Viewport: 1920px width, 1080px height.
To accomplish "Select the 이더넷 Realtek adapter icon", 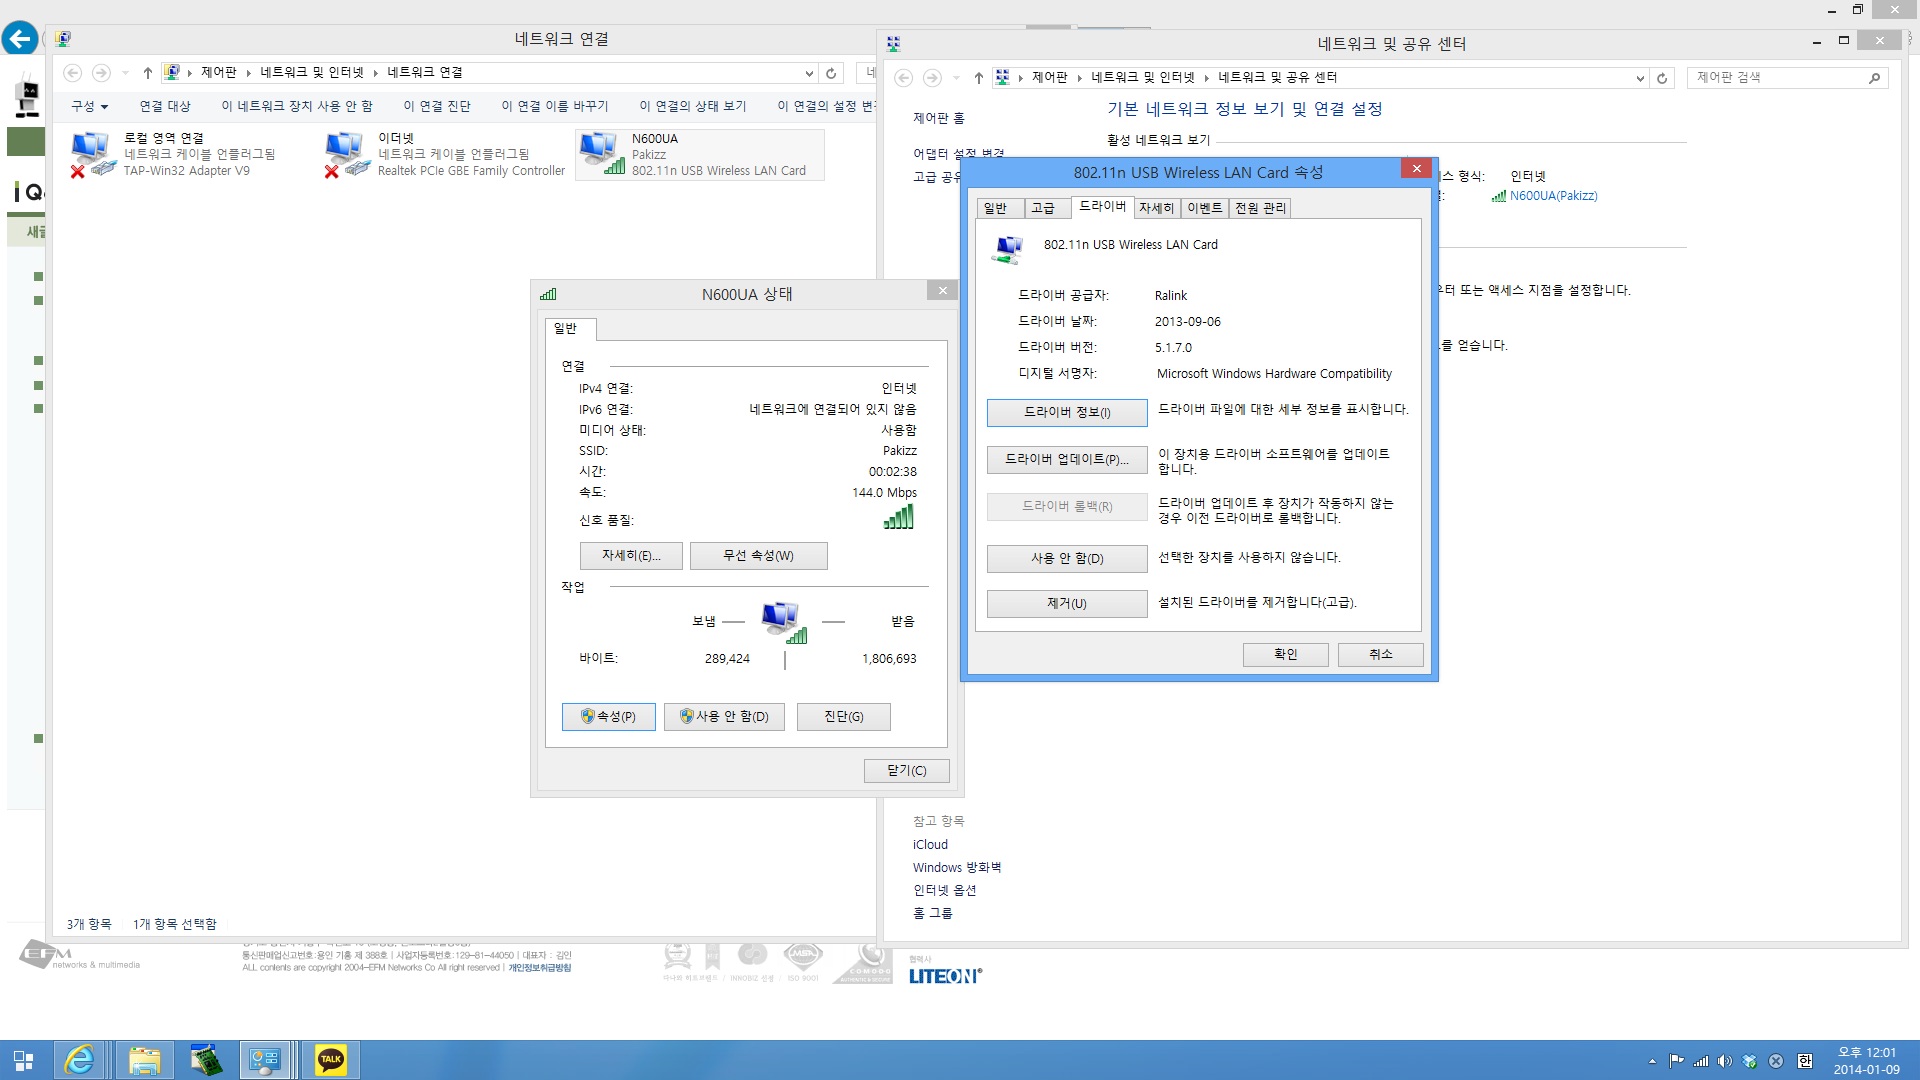I will [347, 155].
